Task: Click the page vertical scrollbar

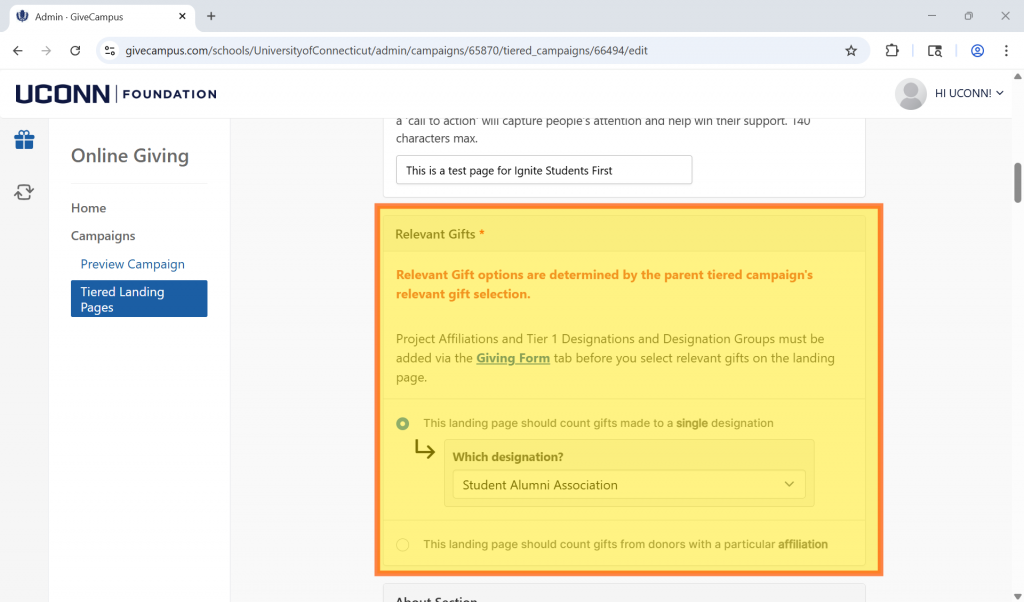Action: tap(1017, 182)
